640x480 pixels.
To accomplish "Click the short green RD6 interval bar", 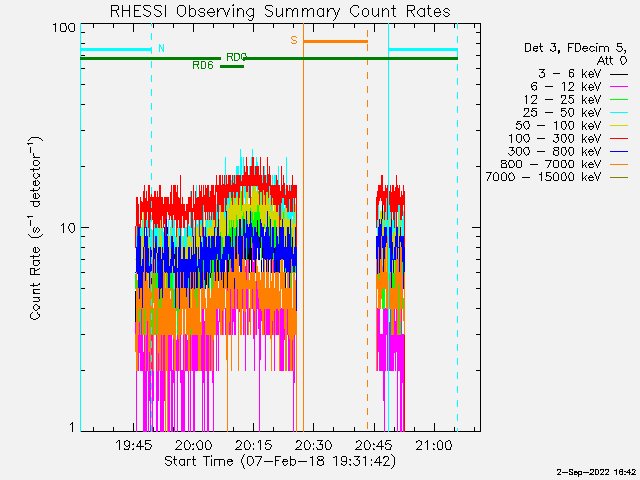I will [232, 66].
